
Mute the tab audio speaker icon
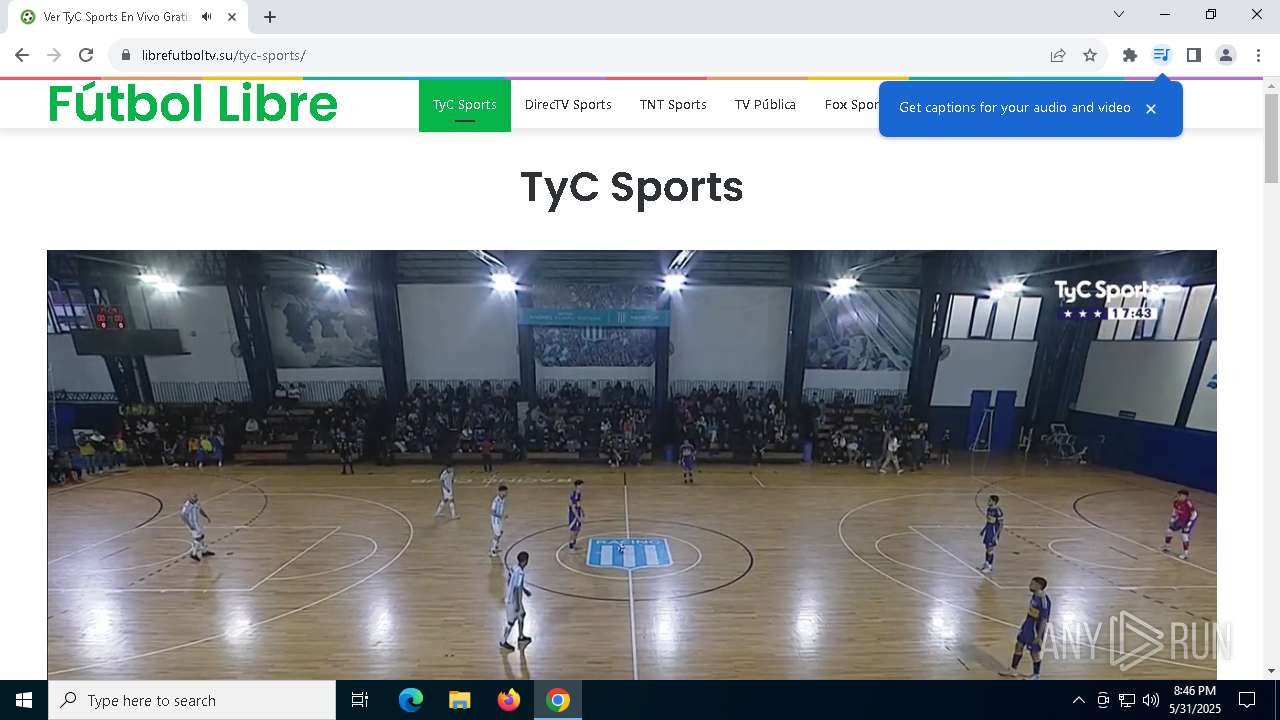tap(206, 17)
